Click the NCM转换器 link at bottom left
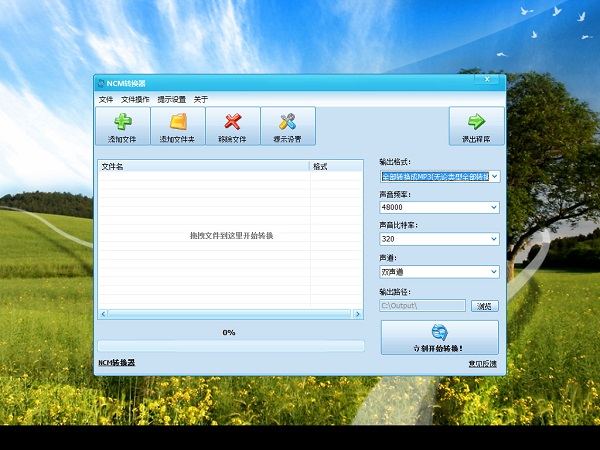The width and height of the screenshot is (600, 450). pos(116,362)
